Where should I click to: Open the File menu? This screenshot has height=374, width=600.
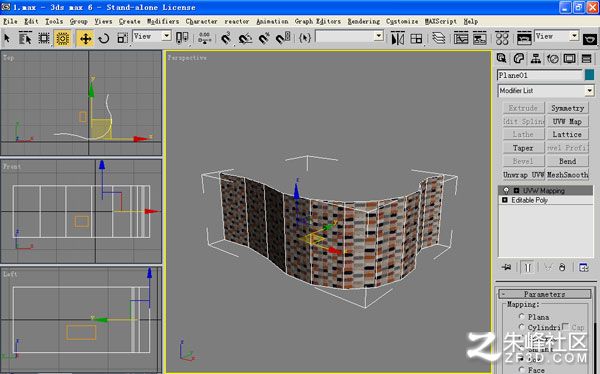[x=10, y=21]
